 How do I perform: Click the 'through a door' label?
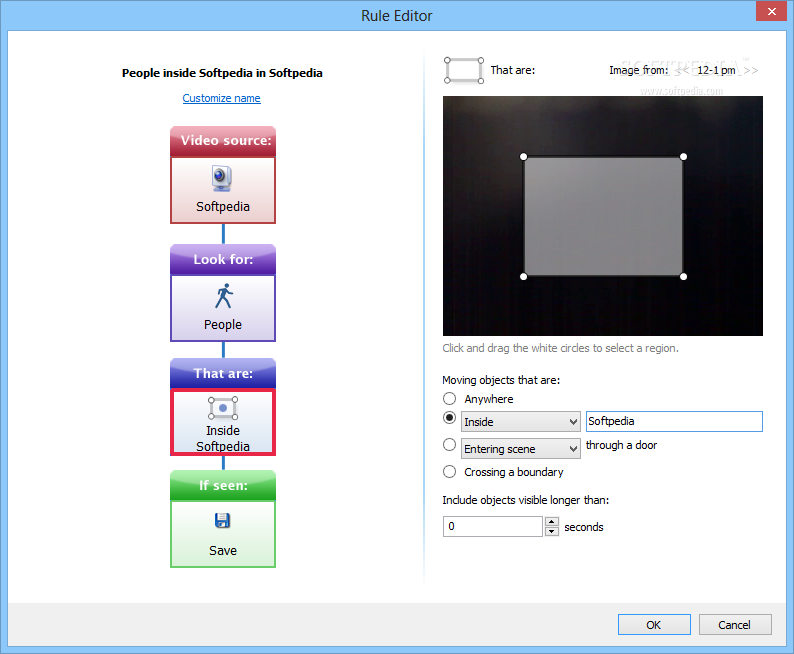621,445
